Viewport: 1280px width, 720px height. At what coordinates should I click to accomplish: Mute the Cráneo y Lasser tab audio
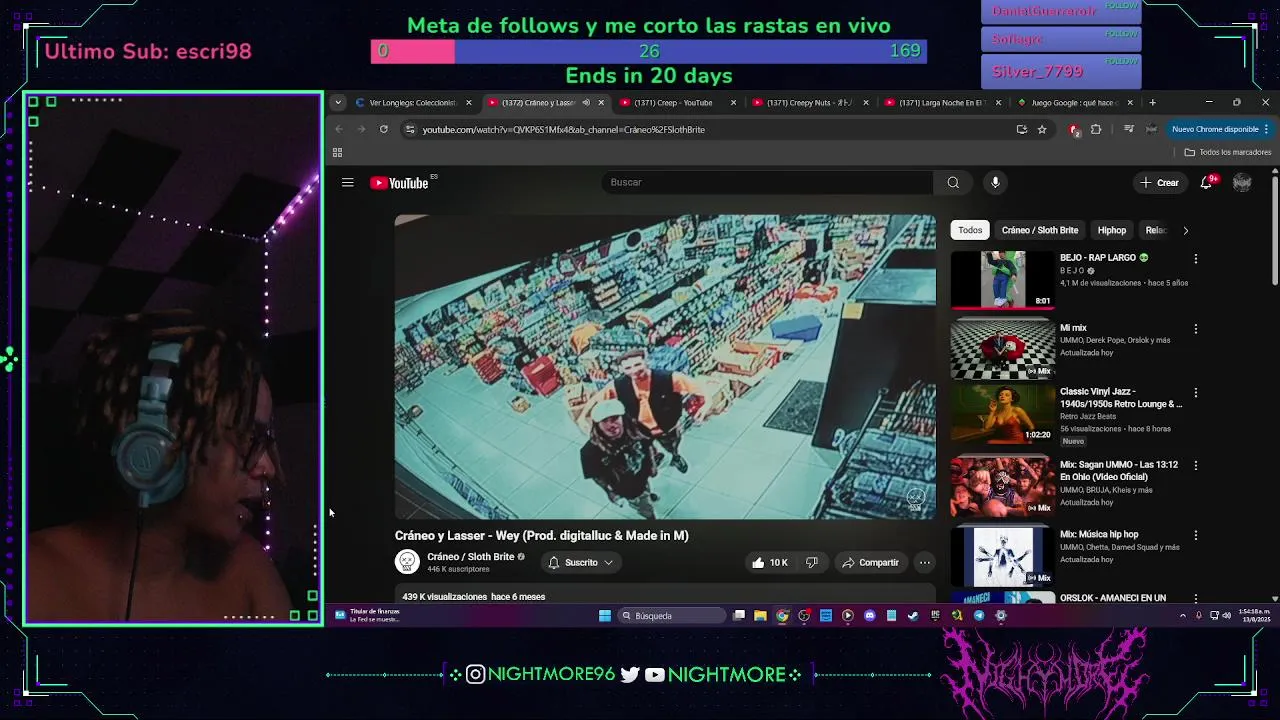coord(586,102)
